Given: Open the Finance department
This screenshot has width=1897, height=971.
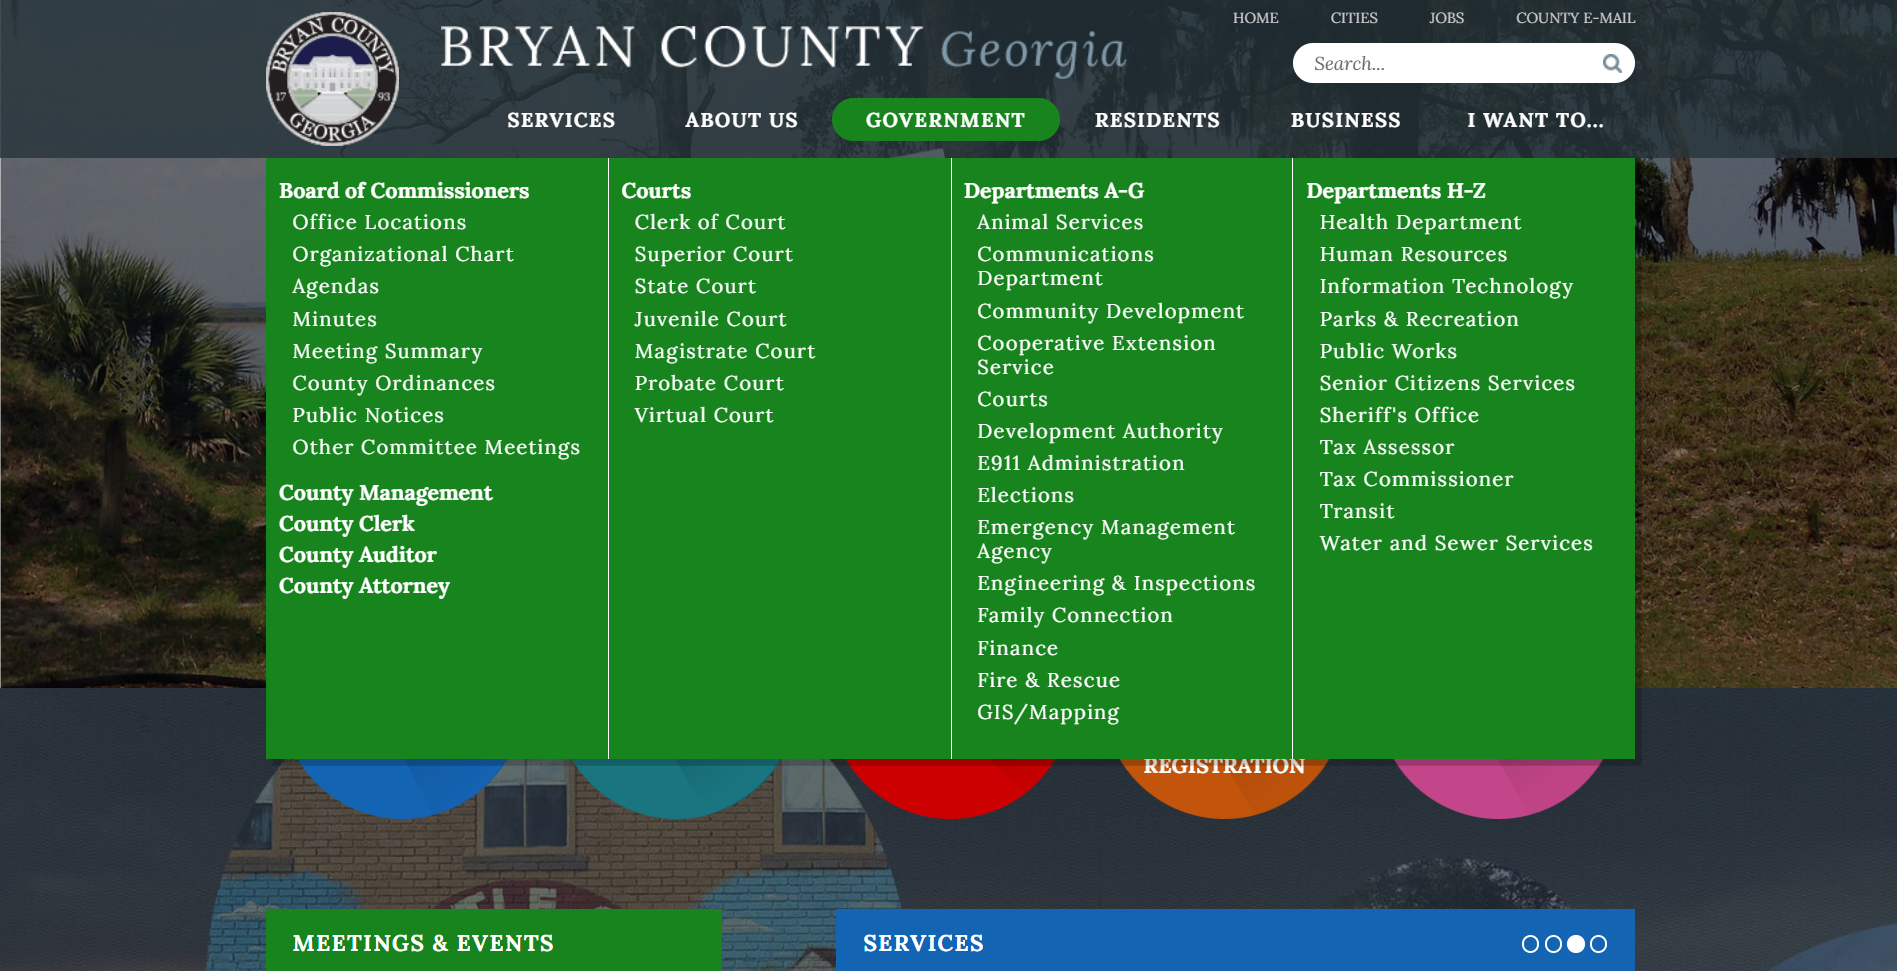Looking at the screenshot, I should [x=1017, y=648].
